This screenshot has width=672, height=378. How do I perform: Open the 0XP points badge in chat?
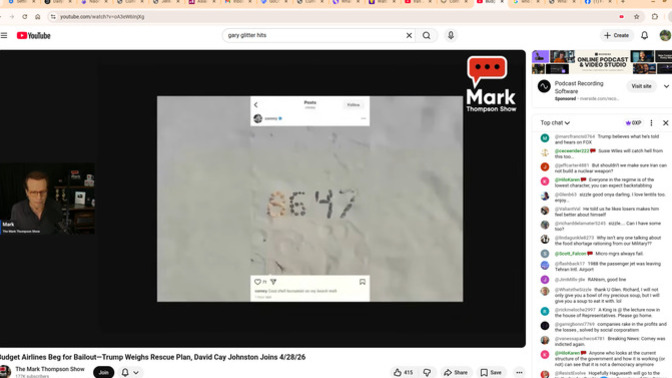point(633,123)
